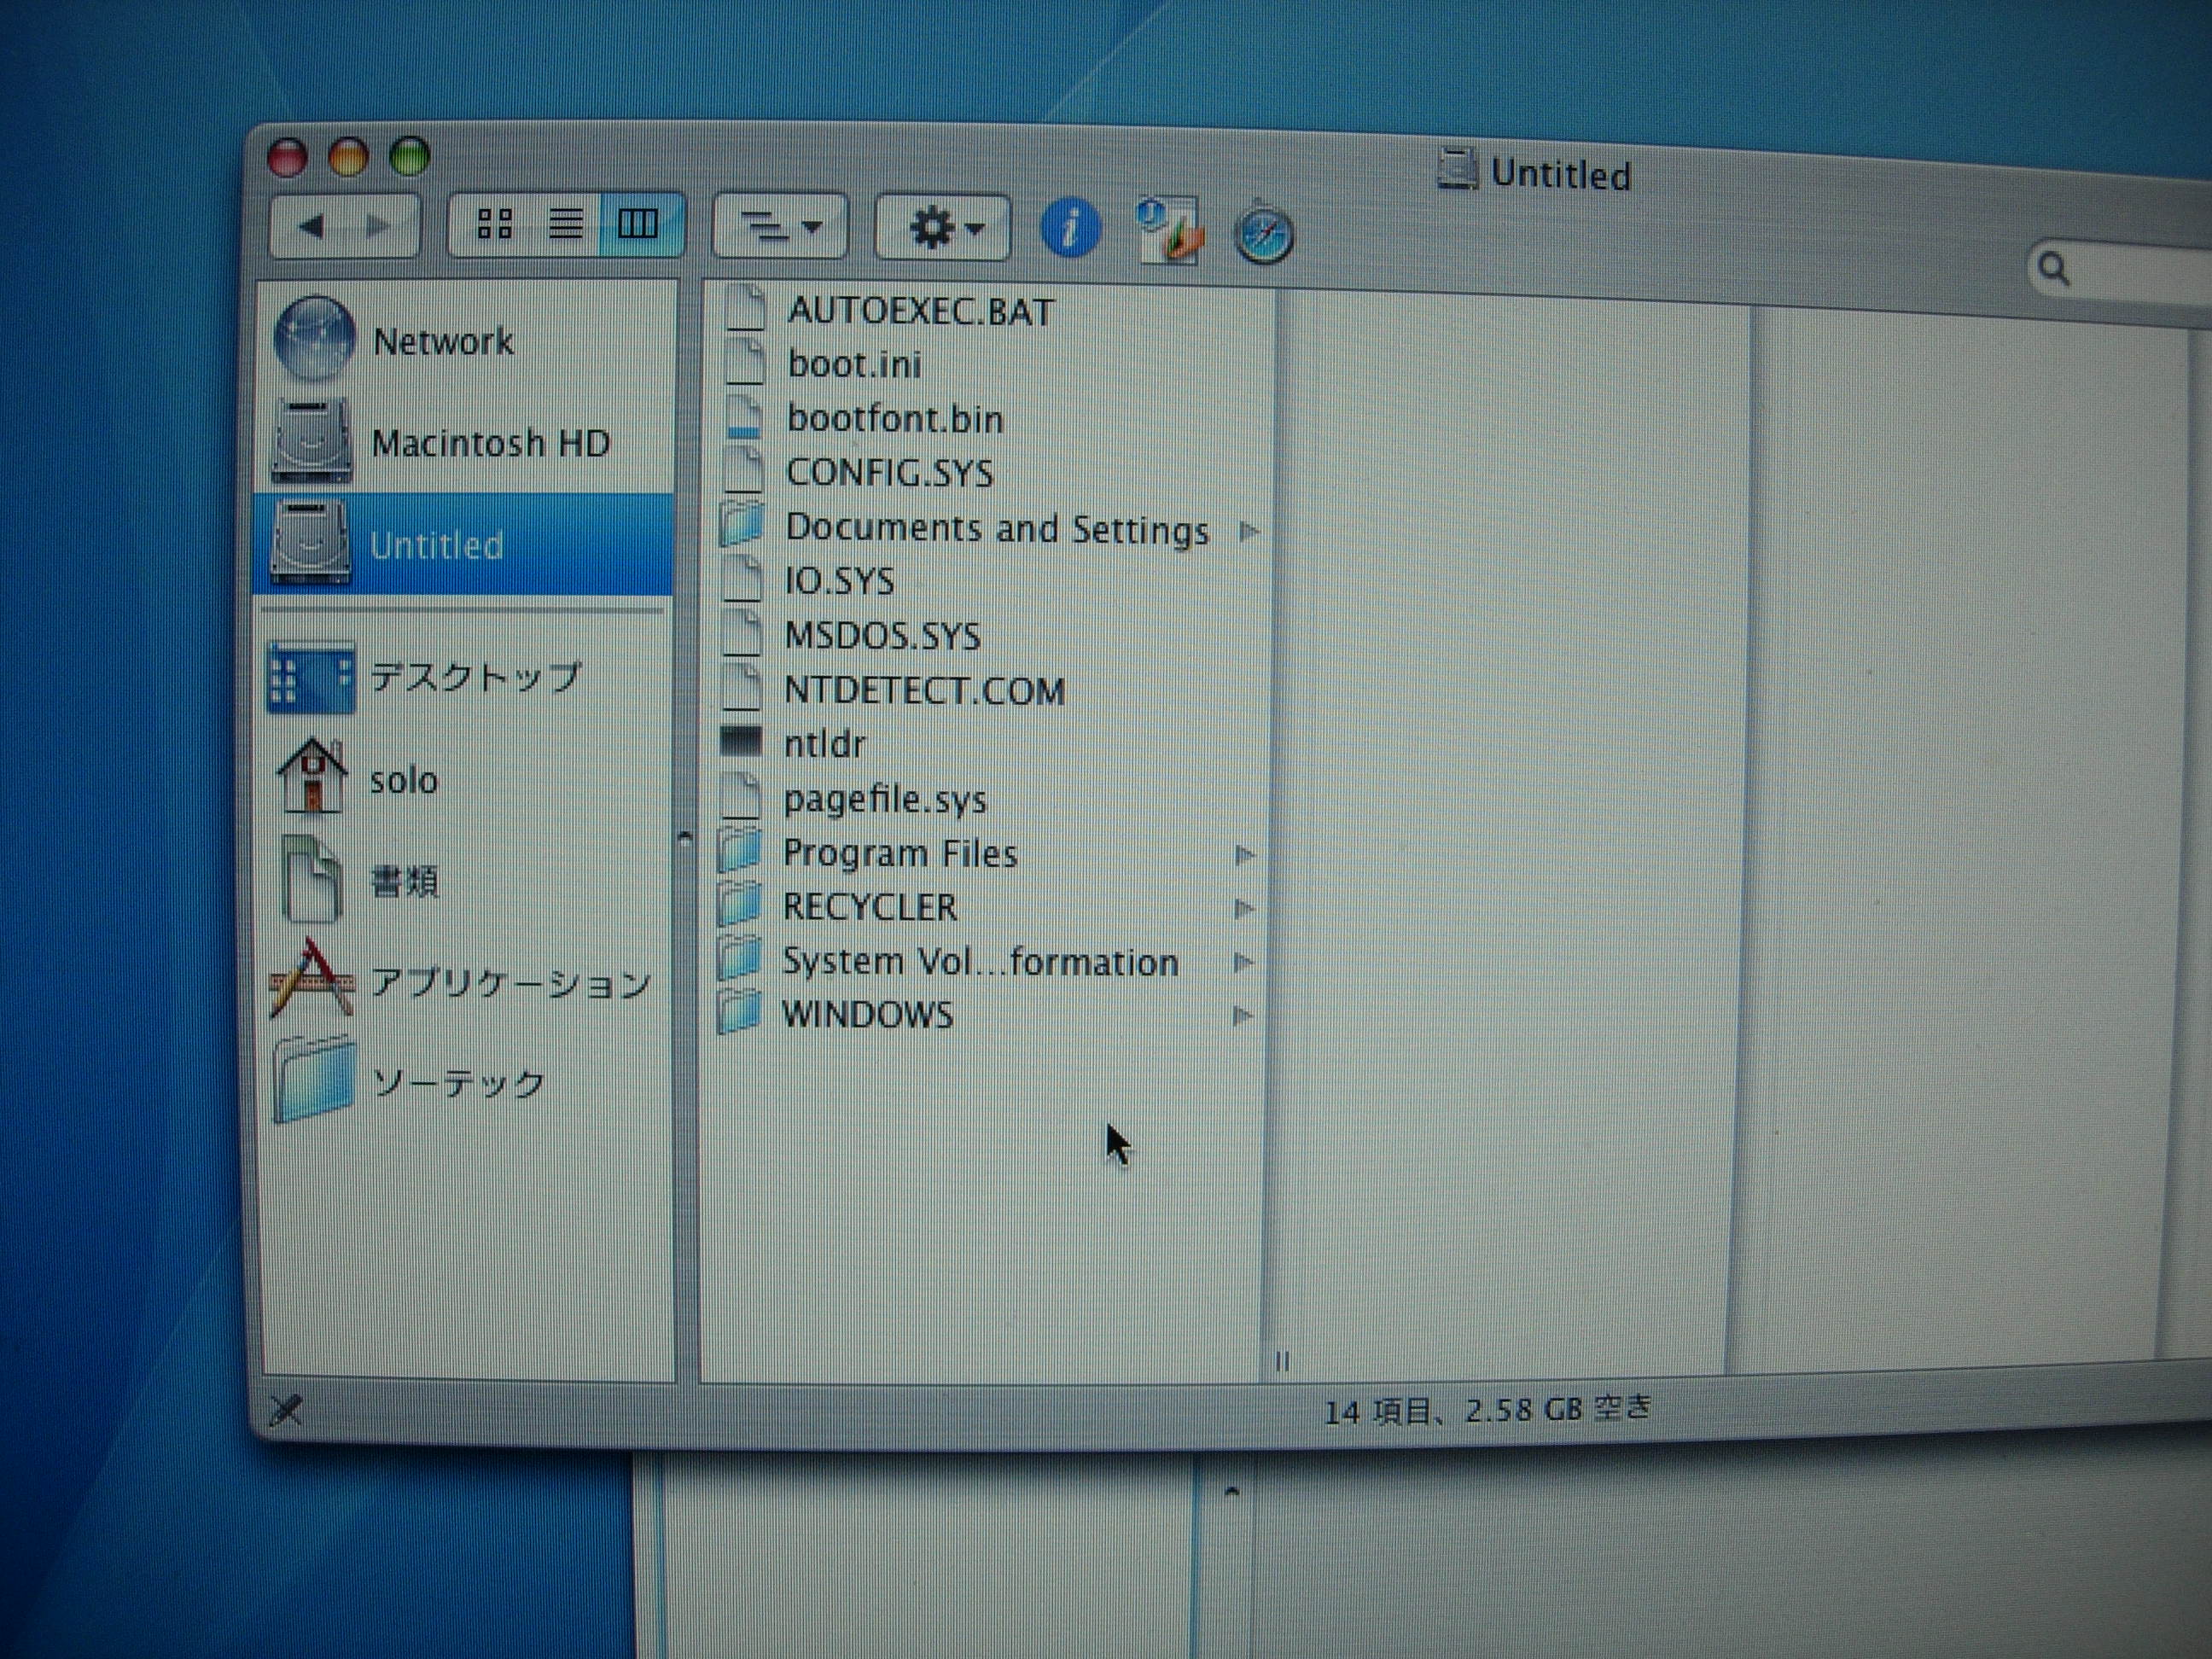The width and height of the screenshot is (2212, 1659).
Task: Select Network in the sidebar
Action: point(466,341)
